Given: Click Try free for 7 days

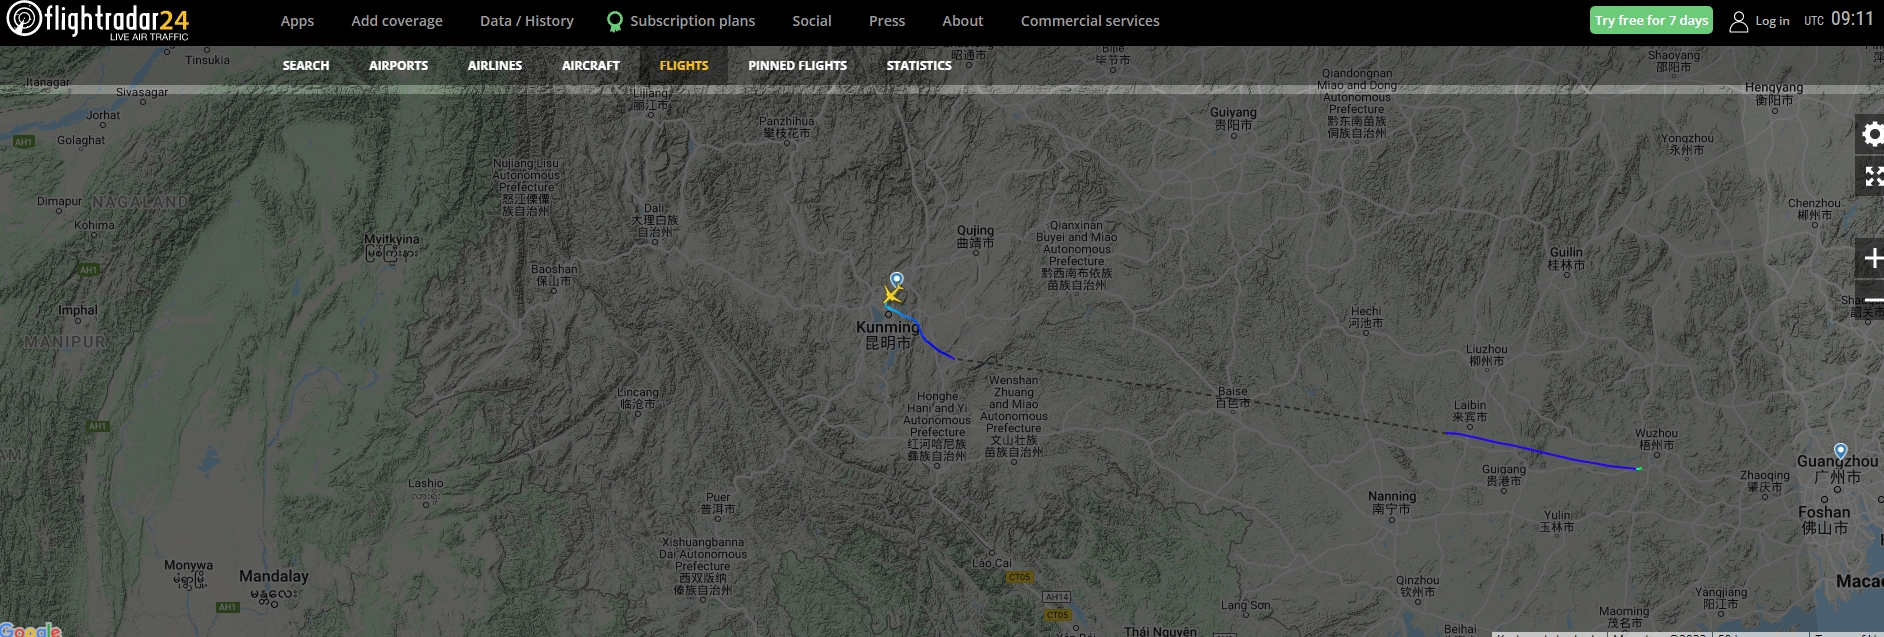Looking at the screenshot, I should (x=1651, y=21).
